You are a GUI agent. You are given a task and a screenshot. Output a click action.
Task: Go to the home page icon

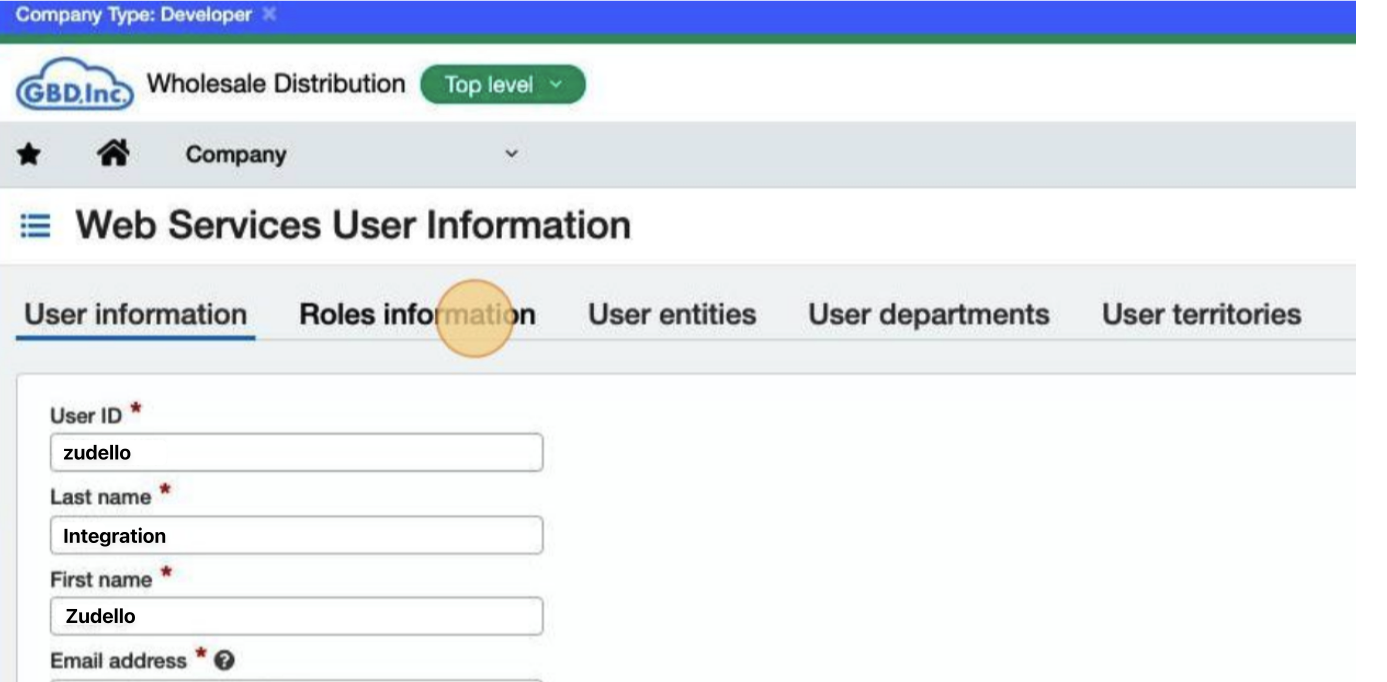(114, 153)
